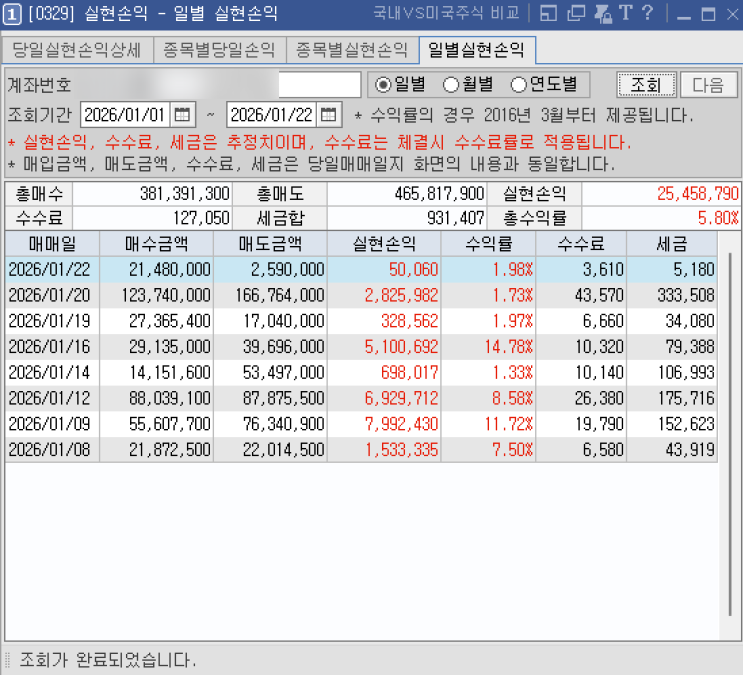Switch to the 종목별실현손익 tab
The width and height of the screenshot is (743, 675).
click(x=352, y=50)
